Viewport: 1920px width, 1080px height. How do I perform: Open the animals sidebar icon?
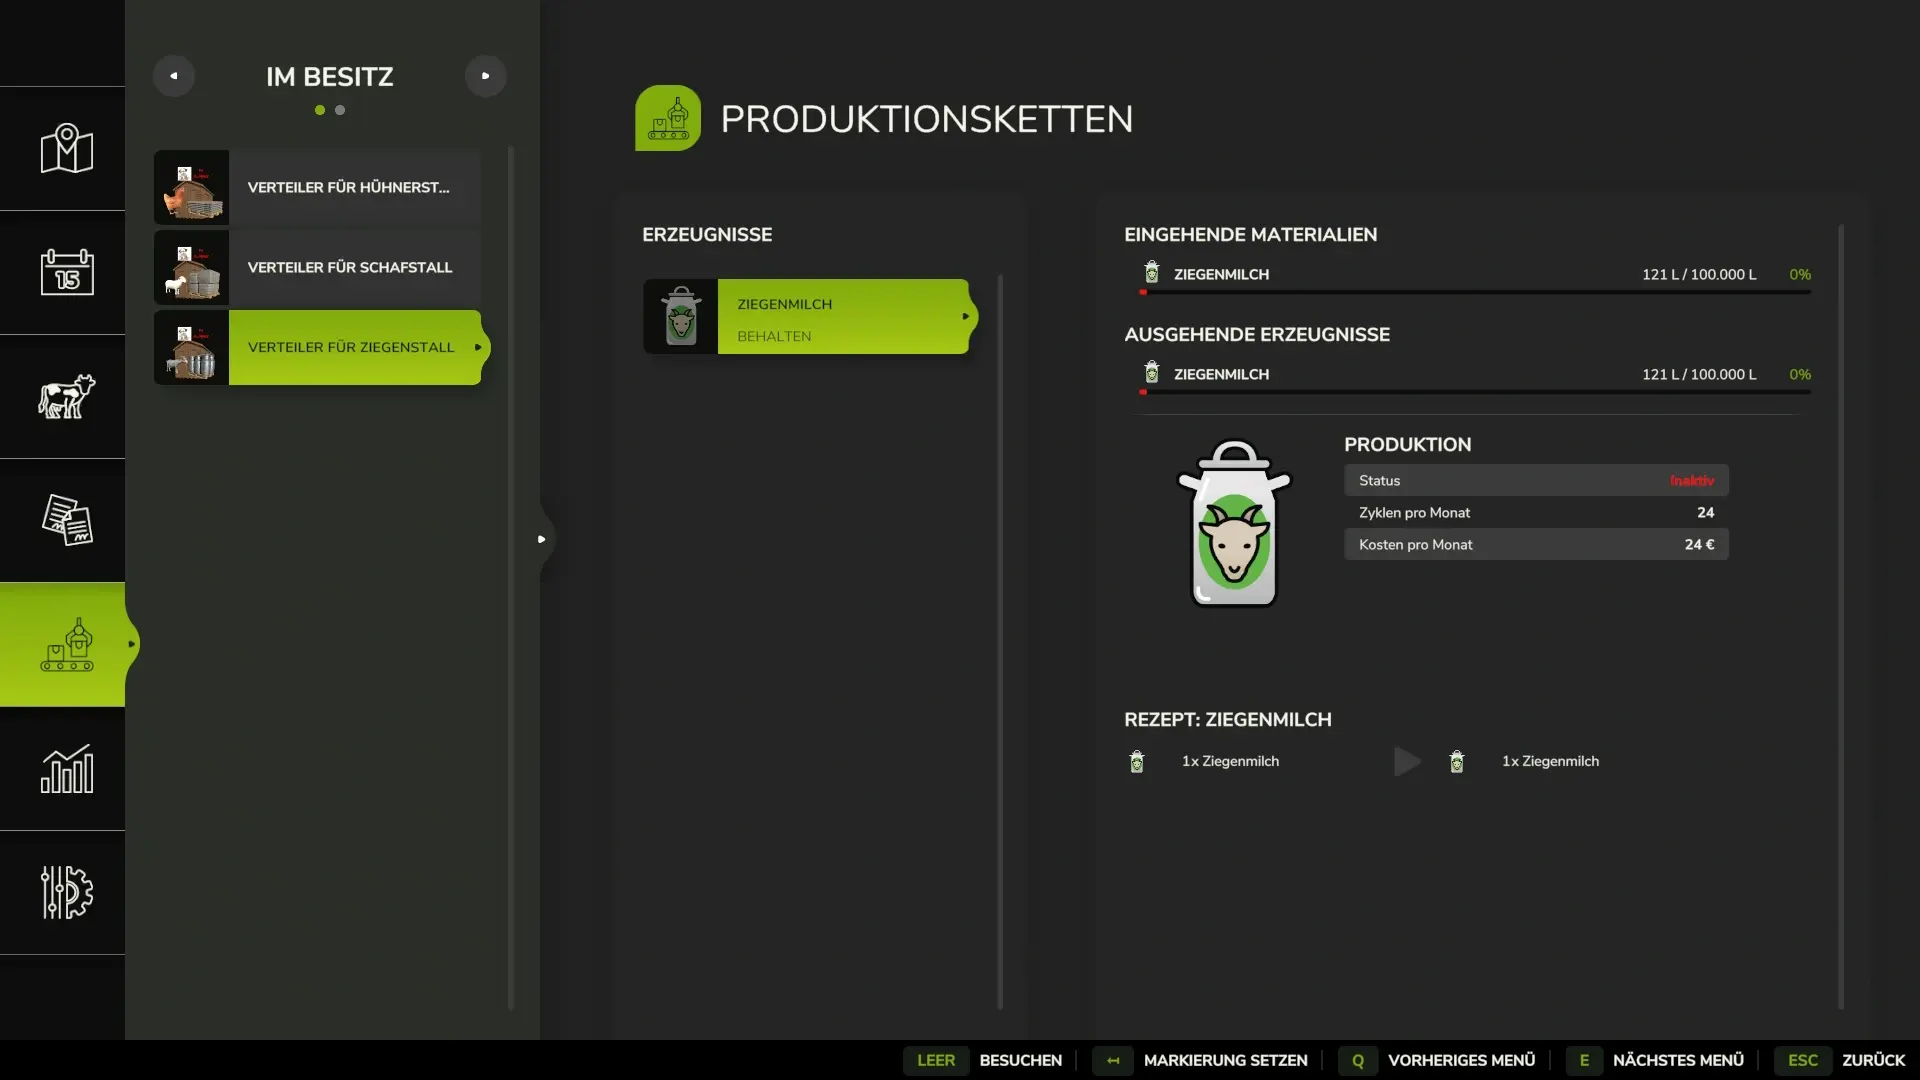click(66, 396)
